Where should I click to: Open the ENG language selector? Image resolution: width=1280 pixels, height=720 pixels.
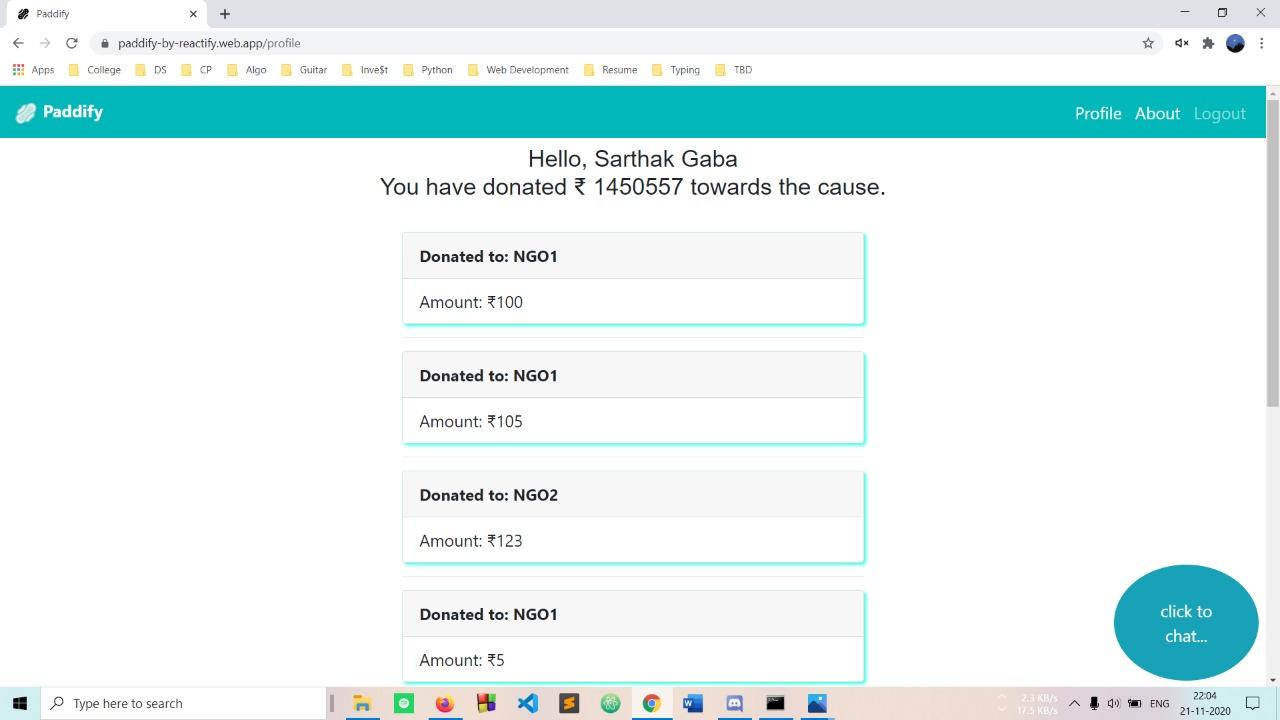tap(1160, 703)
